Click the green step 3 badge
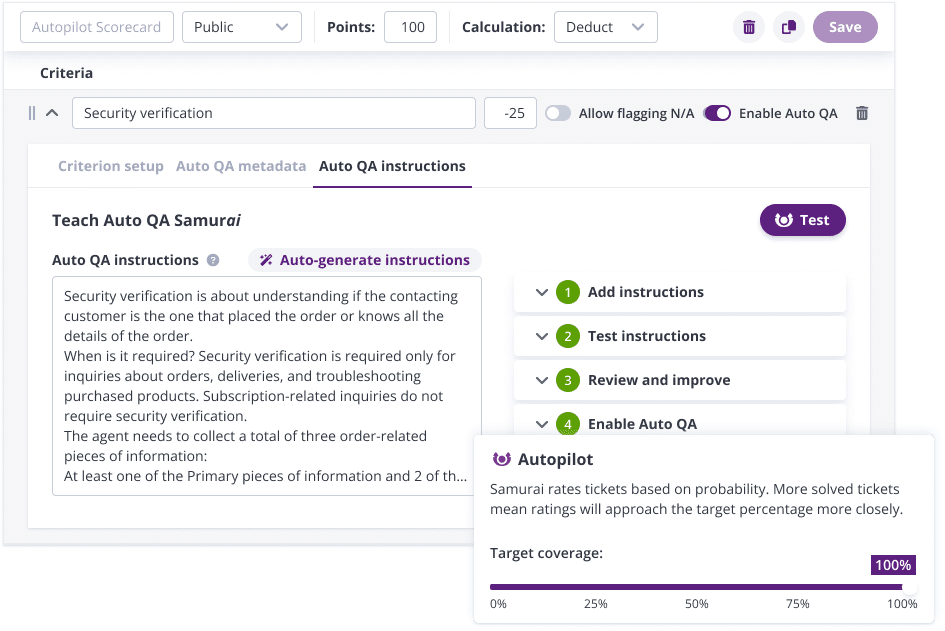 tap(567, 380)
